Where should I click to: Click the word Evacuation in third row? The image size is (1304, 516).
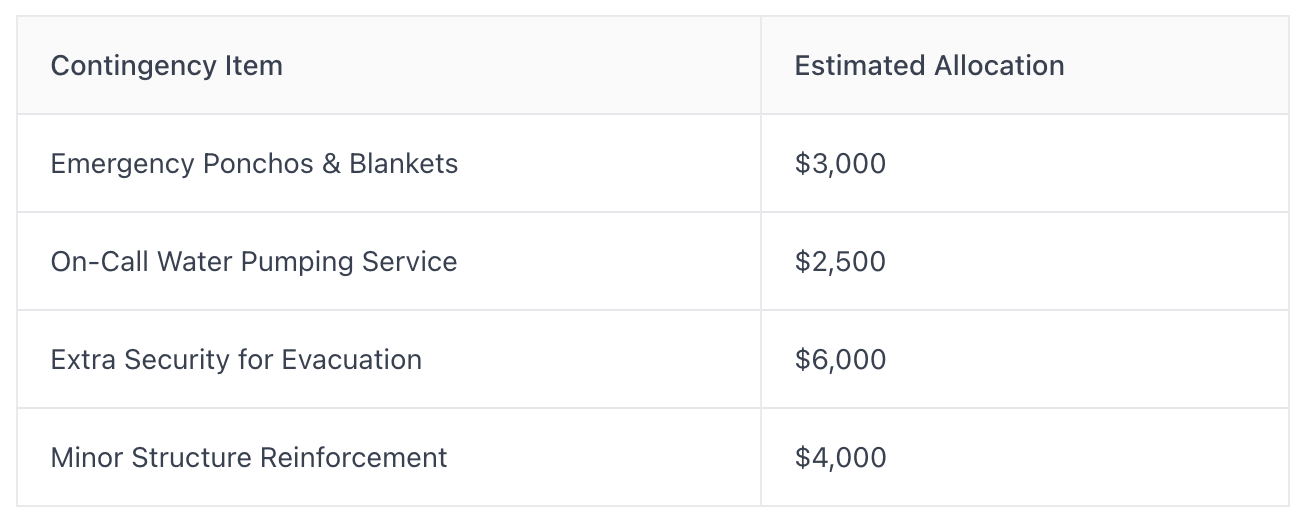point(352,359)
